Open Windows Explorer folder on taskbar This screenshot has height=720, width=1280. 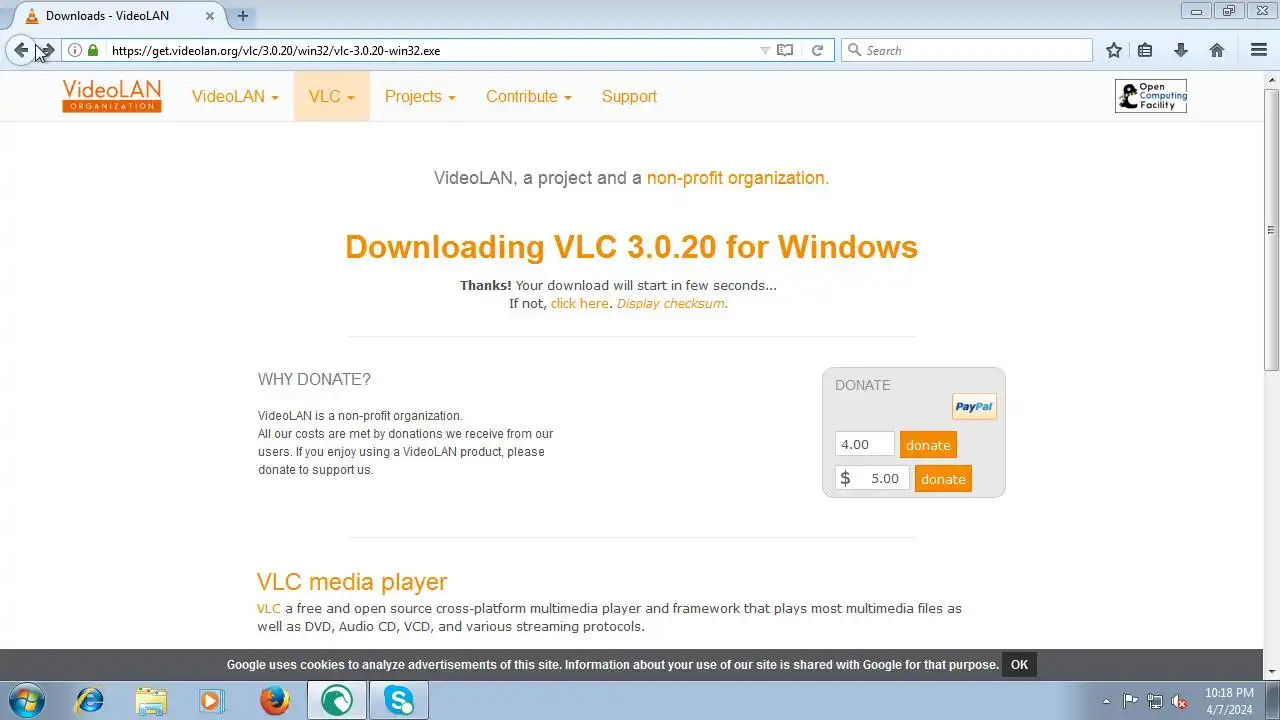tap(151, 700)
